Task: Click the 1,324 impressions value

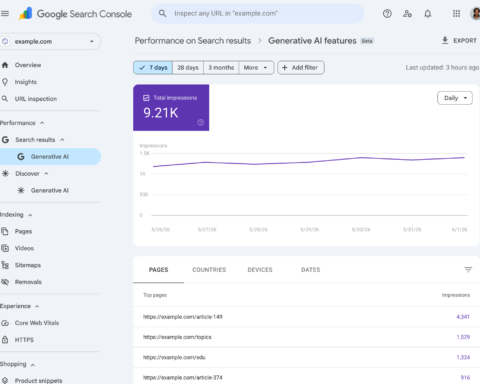Action: tap(463, 357)
